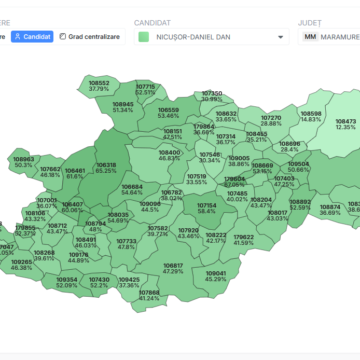The image size is (360, 360).
Task: Select map region 108874 with 36.69%
Action: [330, 210]
